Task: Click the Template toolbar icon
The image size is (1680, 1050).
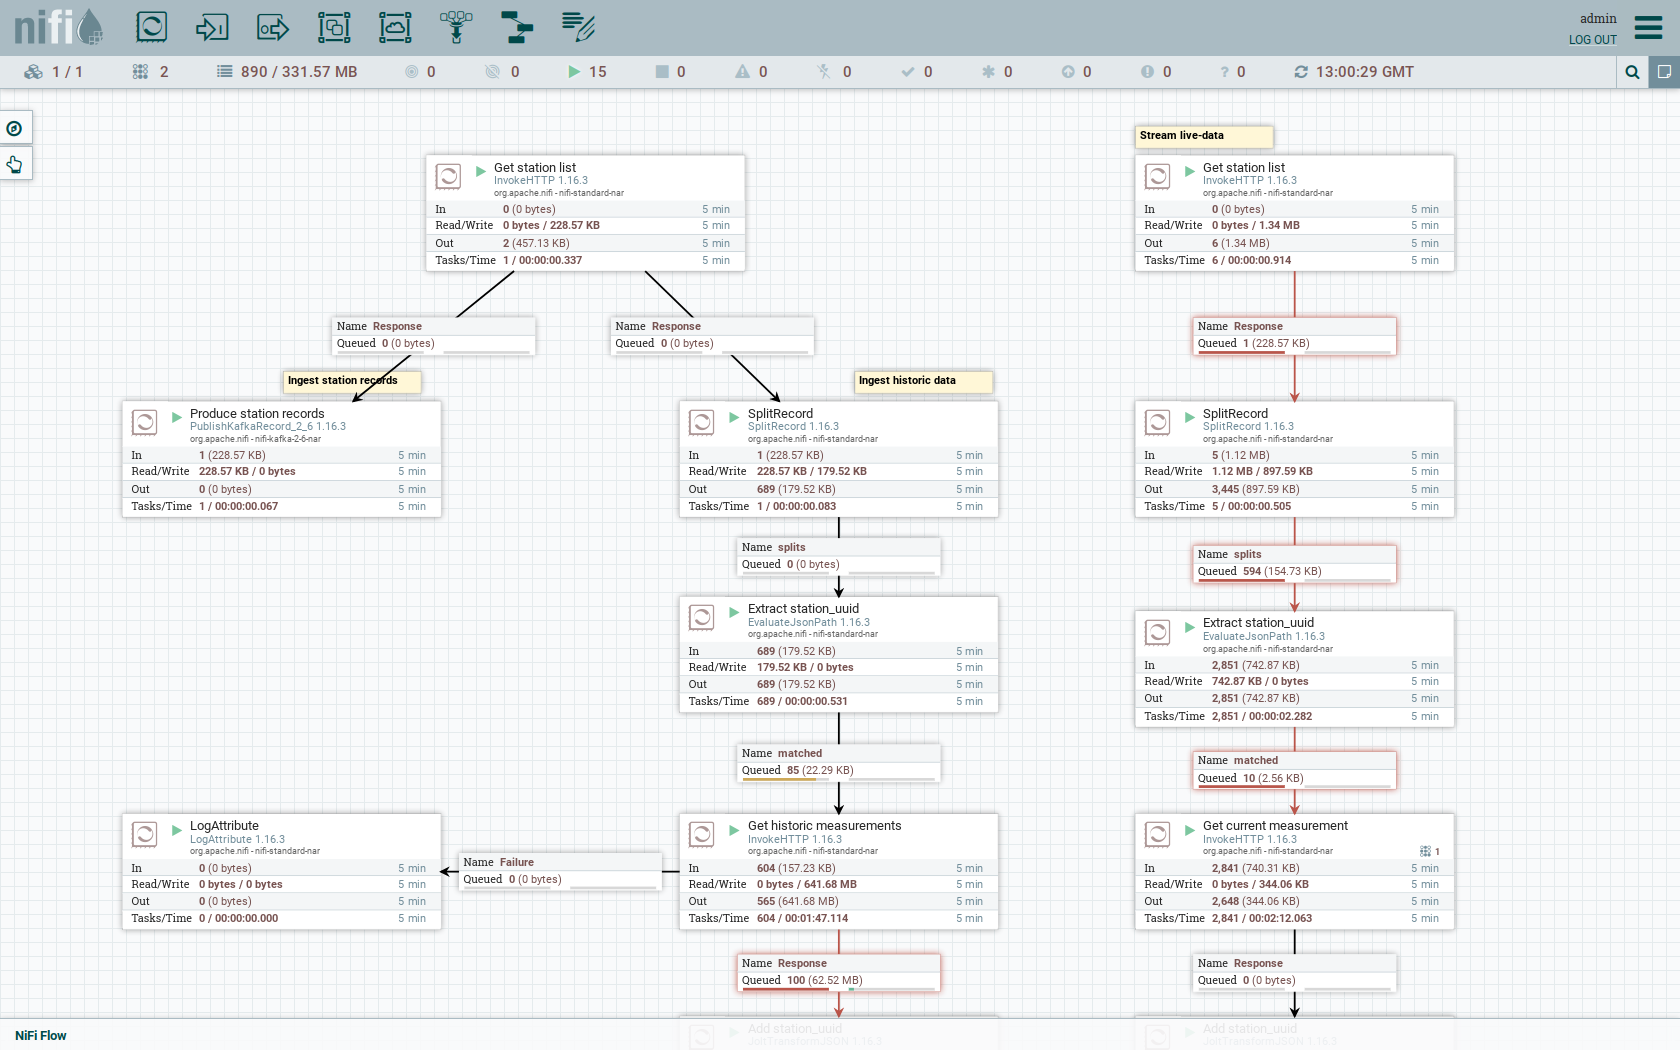Action: [x=517, y=27]
